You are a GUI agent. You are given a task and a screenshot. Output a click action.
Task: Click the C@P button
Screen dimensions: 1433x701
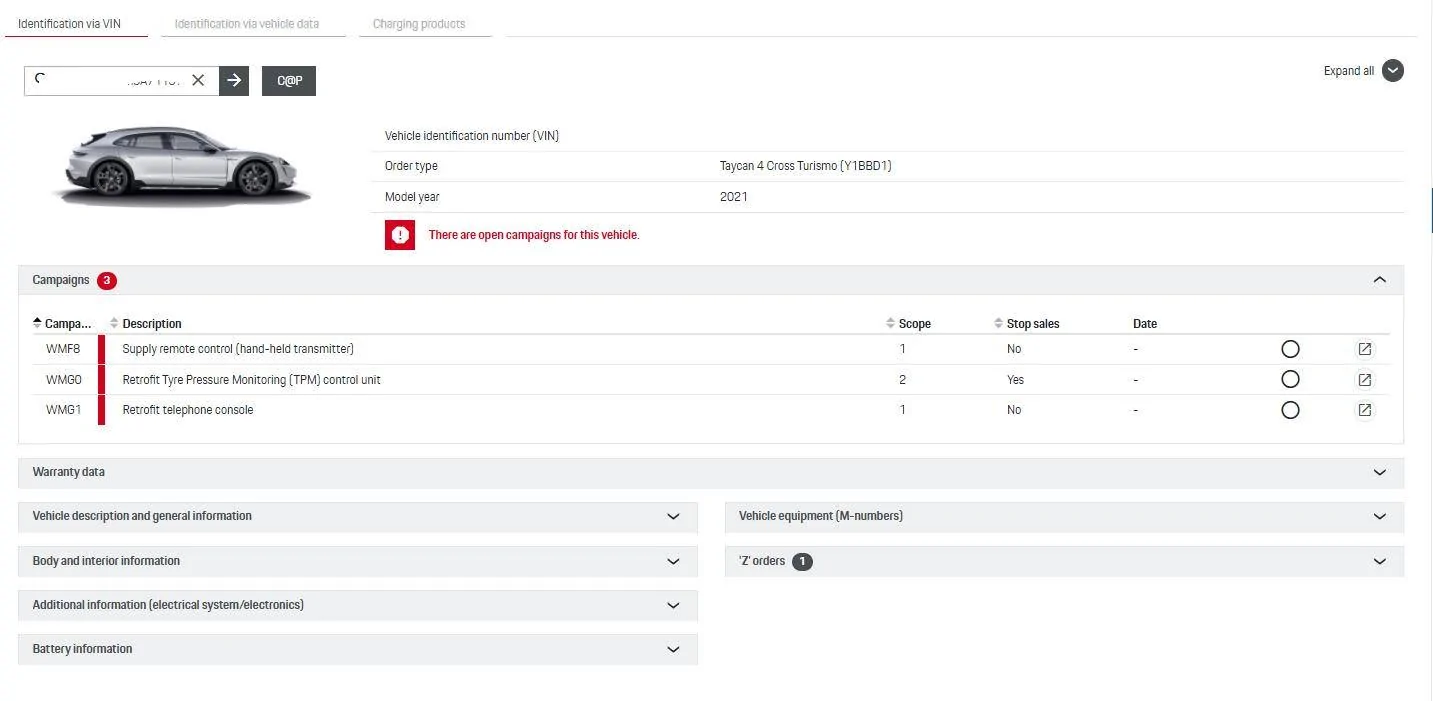[x=289, y=81]
